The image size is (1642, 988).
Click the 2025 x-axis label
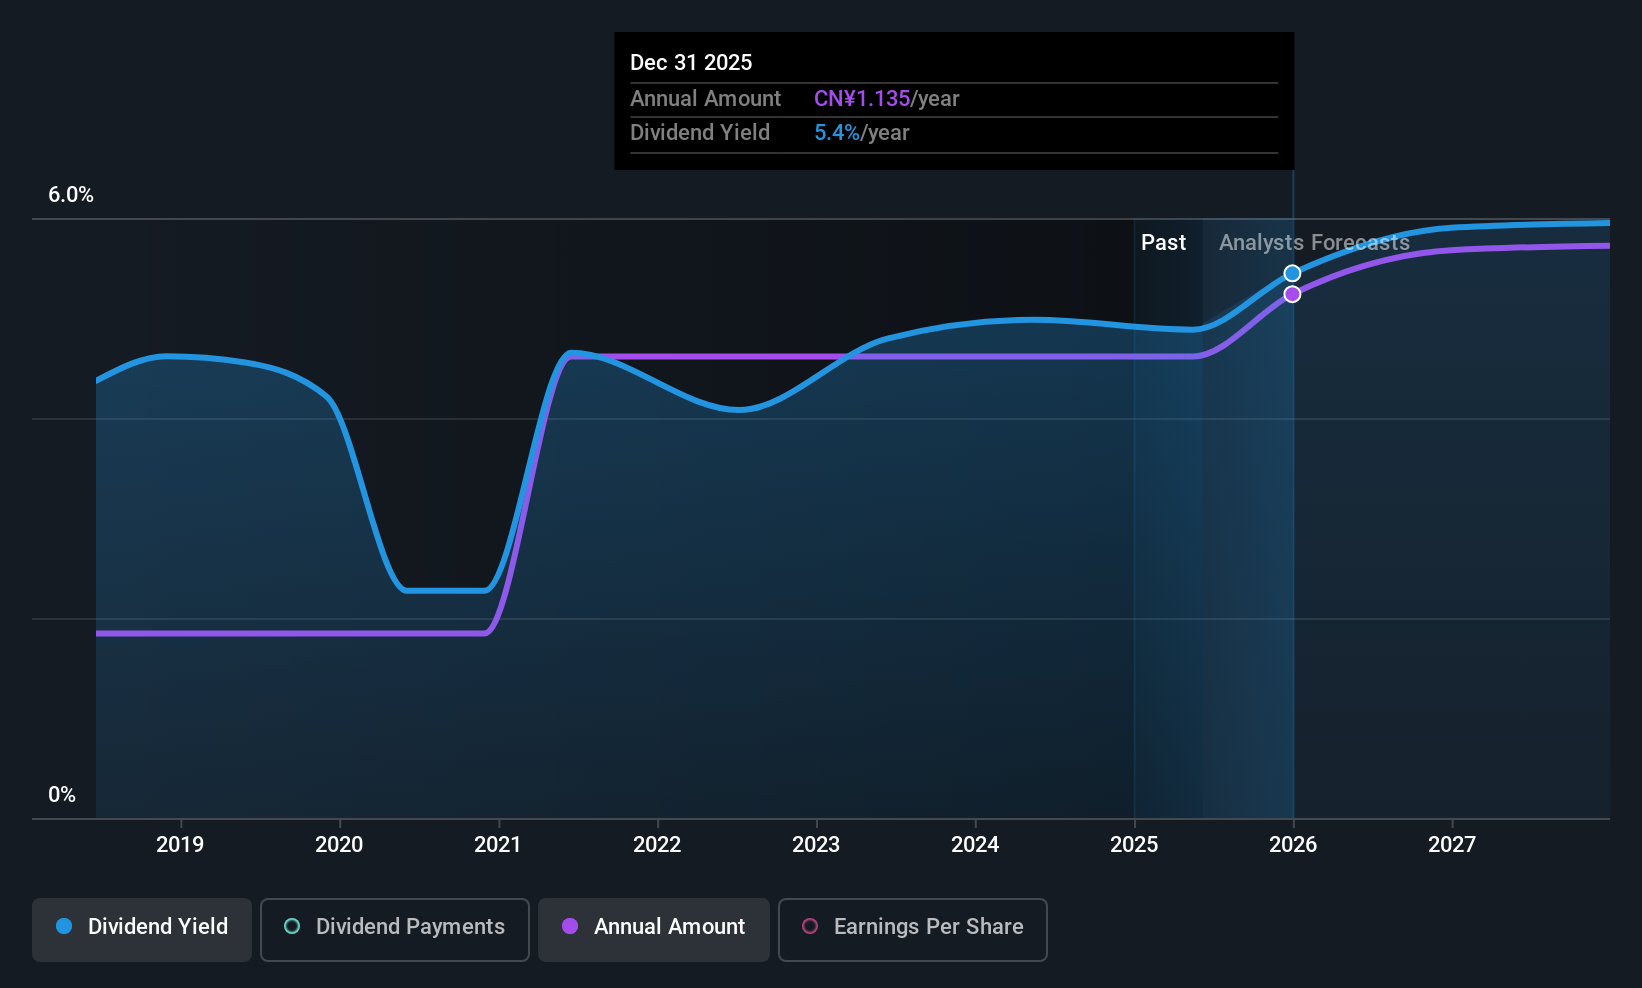(1134, 845)
